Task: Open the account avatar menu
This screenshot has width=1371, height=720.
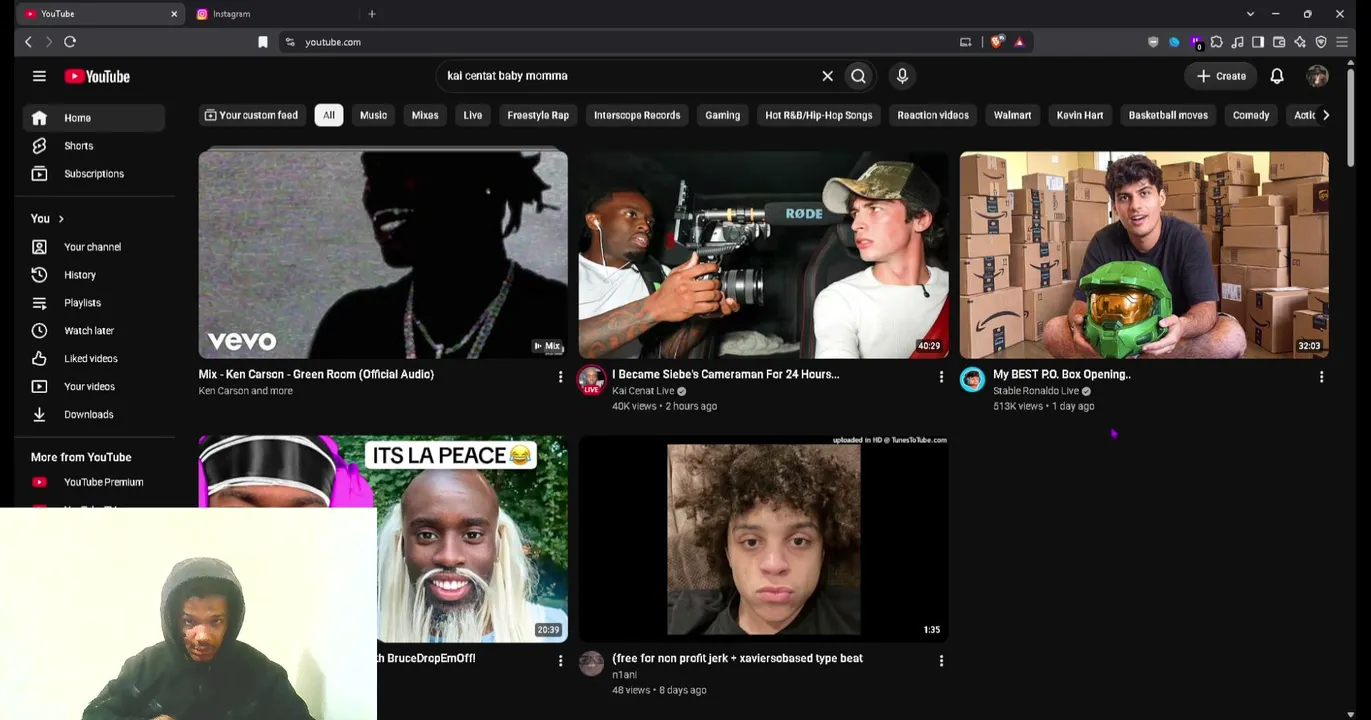Action: pyautogui.click(x=1317, y=76)
